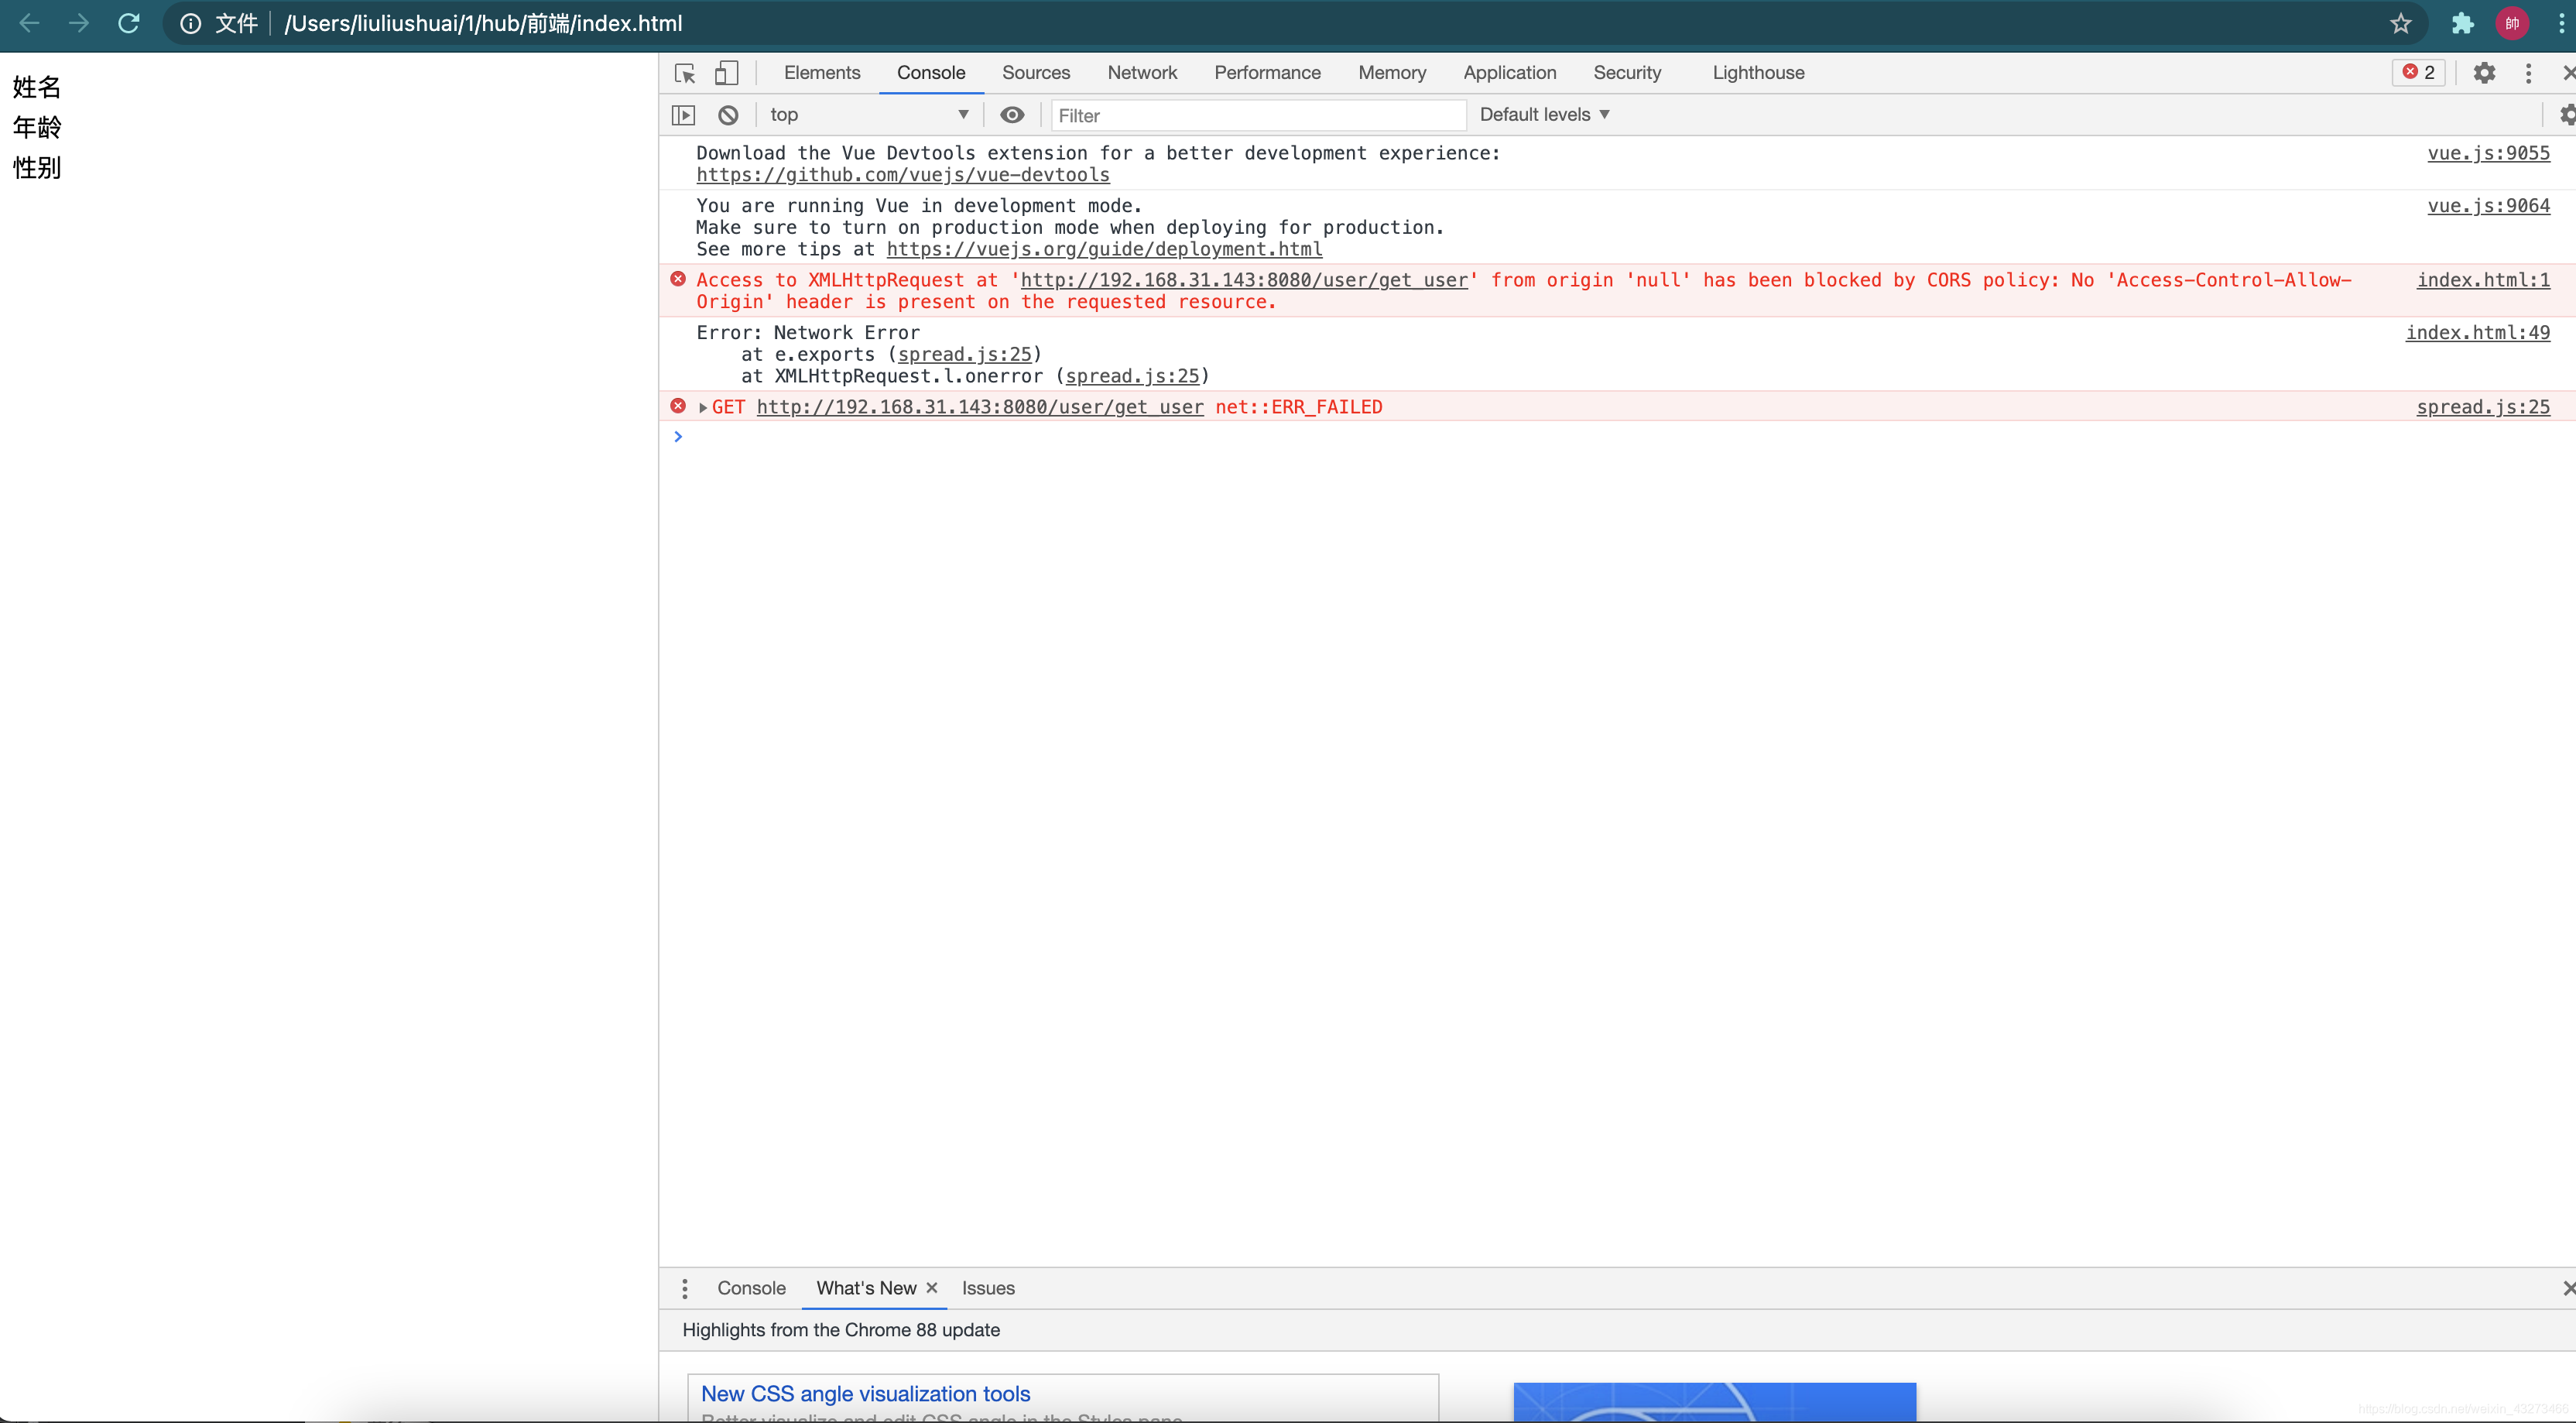Open the Network panel
The image size is (2576, 1423).
tap(1142, 72)
